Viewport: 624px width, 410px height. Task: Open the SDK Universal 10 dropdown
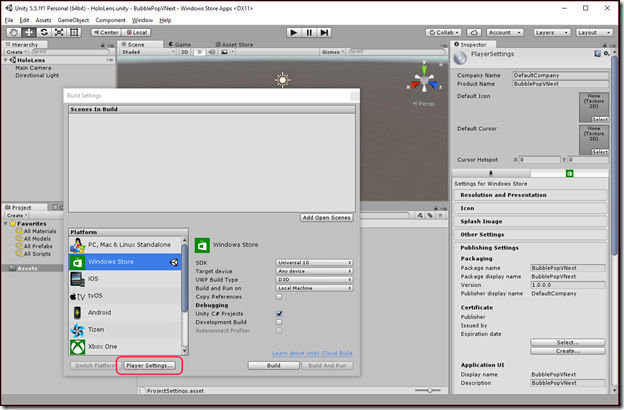(314, 263)
